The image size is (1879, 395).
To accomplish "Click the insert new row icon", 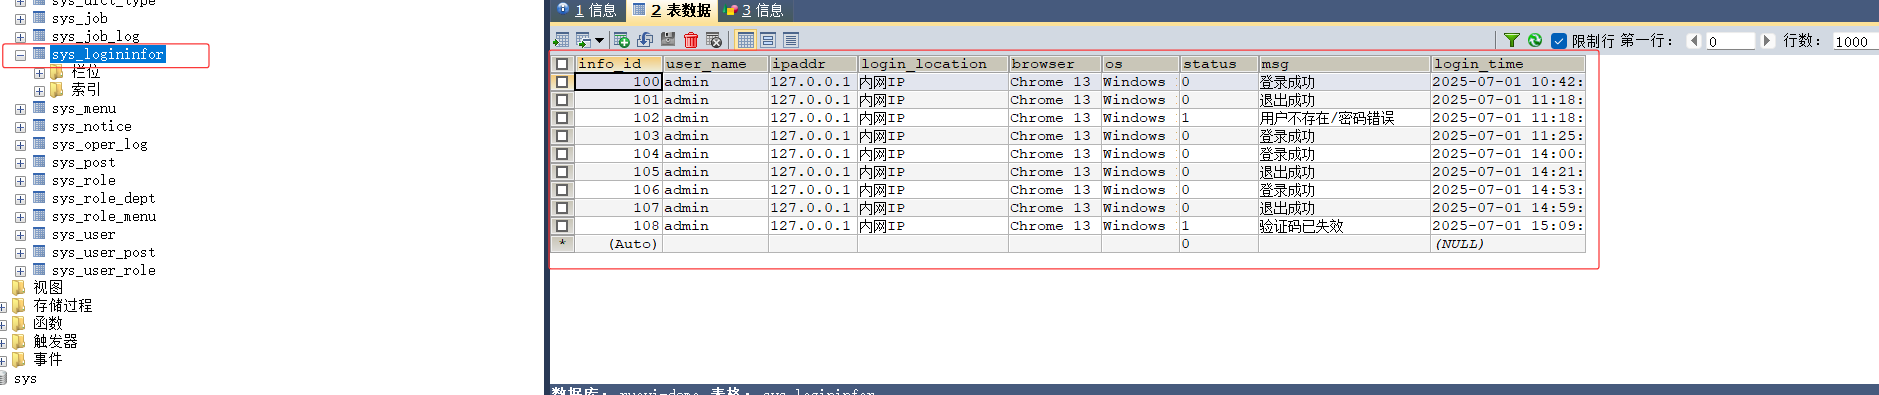I will 621,40.
